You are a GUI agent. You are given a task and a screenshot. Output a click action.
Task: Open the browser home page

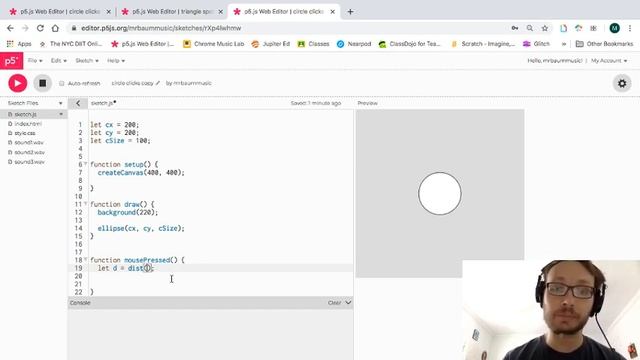55,28
